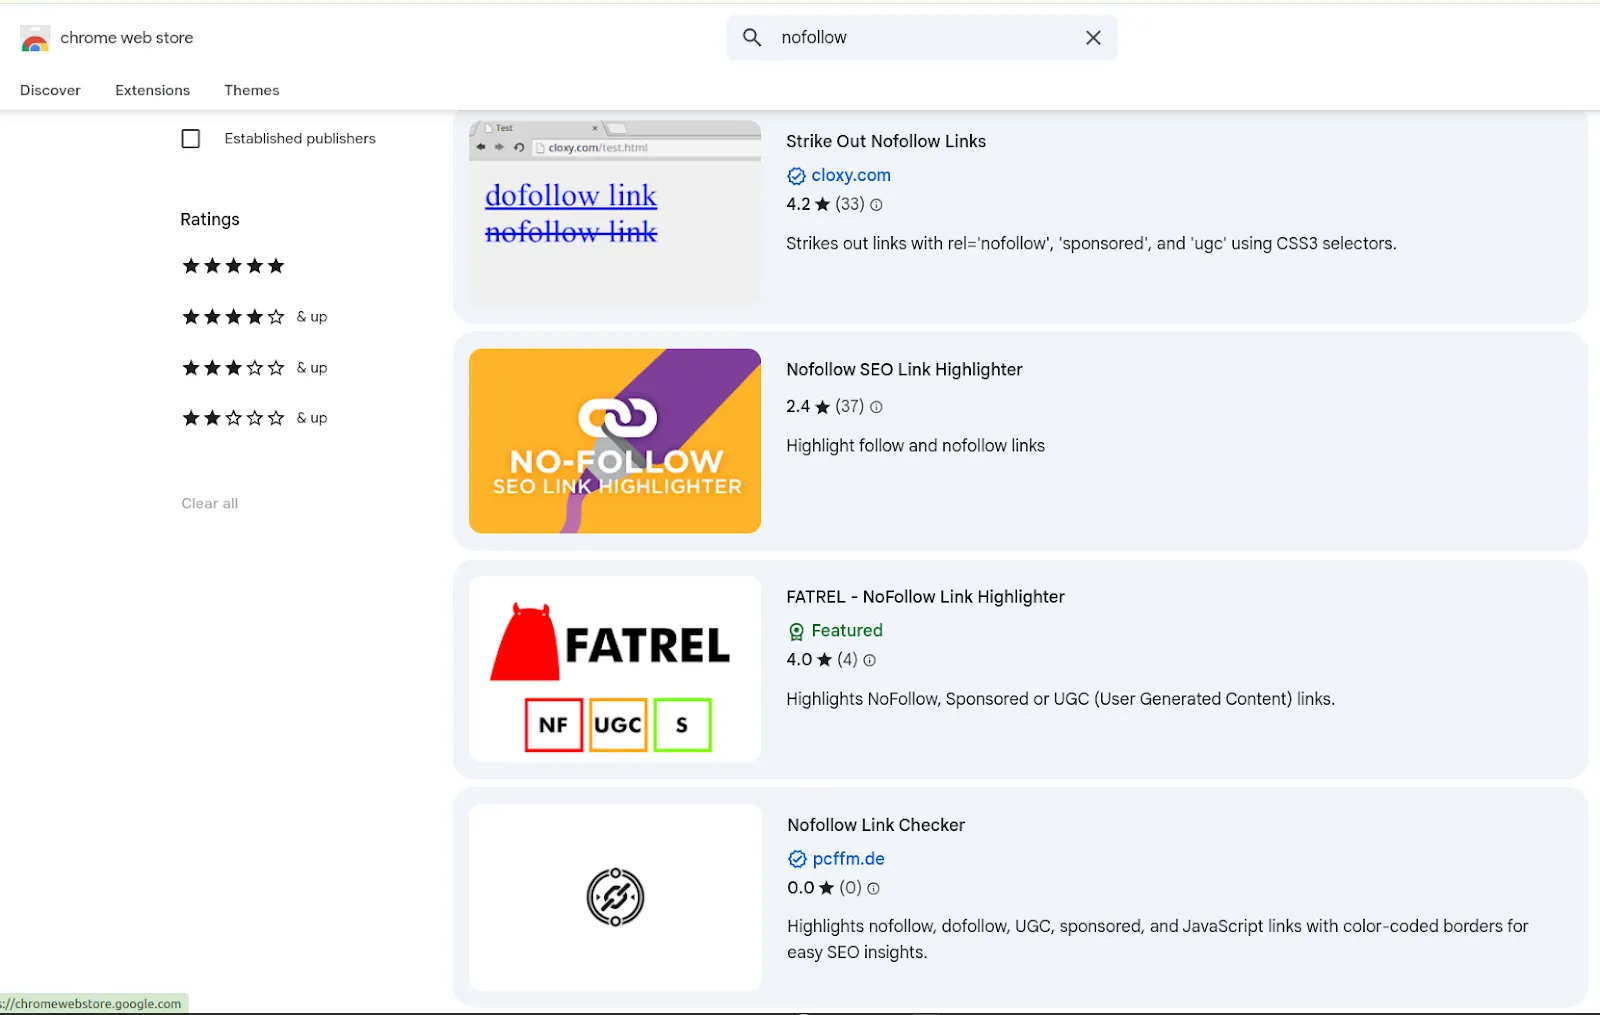Clear the nofollow search using the X icon

(1093, 37)
